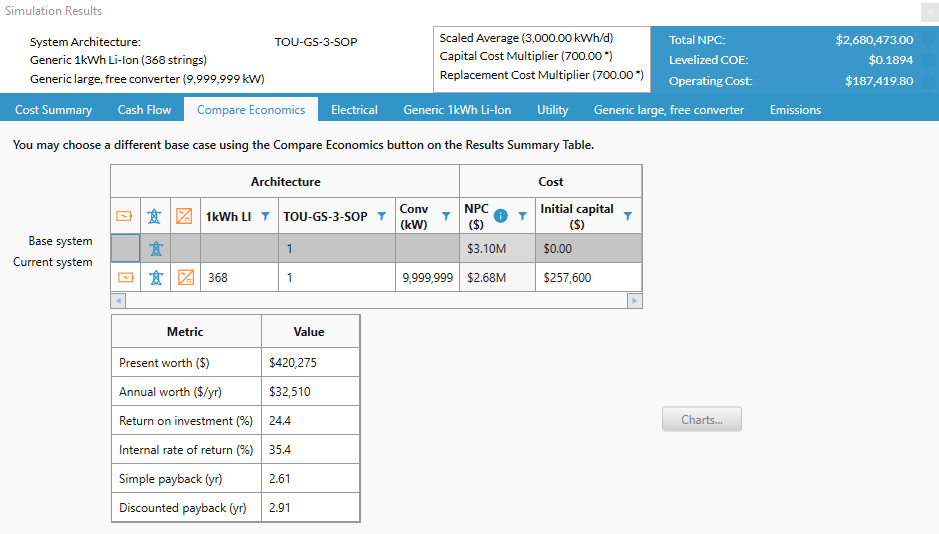Open the Conv (kW) column filter
Viewport: 939px width, 534px height.
(446, 216)
